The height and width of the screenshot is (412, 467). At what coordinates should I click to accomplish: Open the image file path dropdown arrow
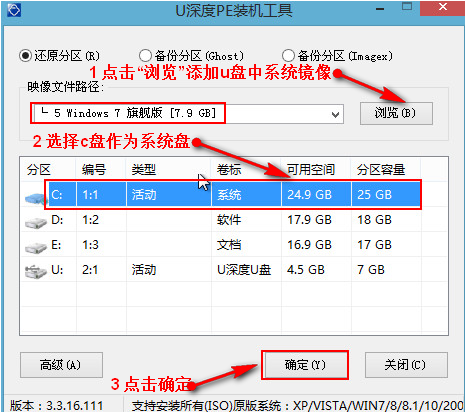point(335,115)
